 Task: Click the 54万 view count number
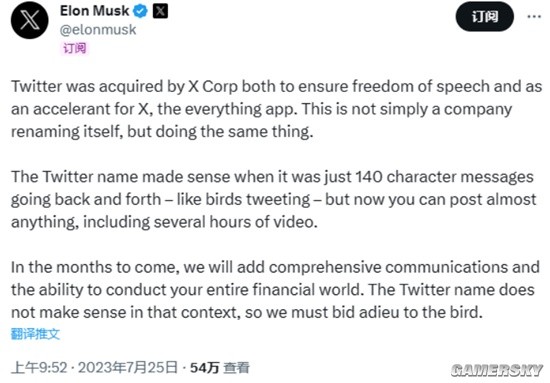(x=204, y=368)
